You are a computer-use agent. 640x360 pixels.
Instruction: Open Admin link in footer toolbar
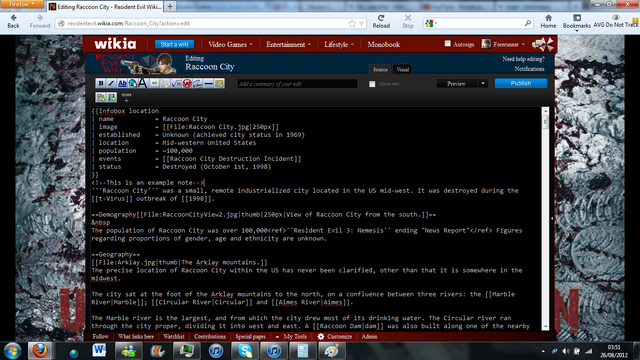(369, 337)
